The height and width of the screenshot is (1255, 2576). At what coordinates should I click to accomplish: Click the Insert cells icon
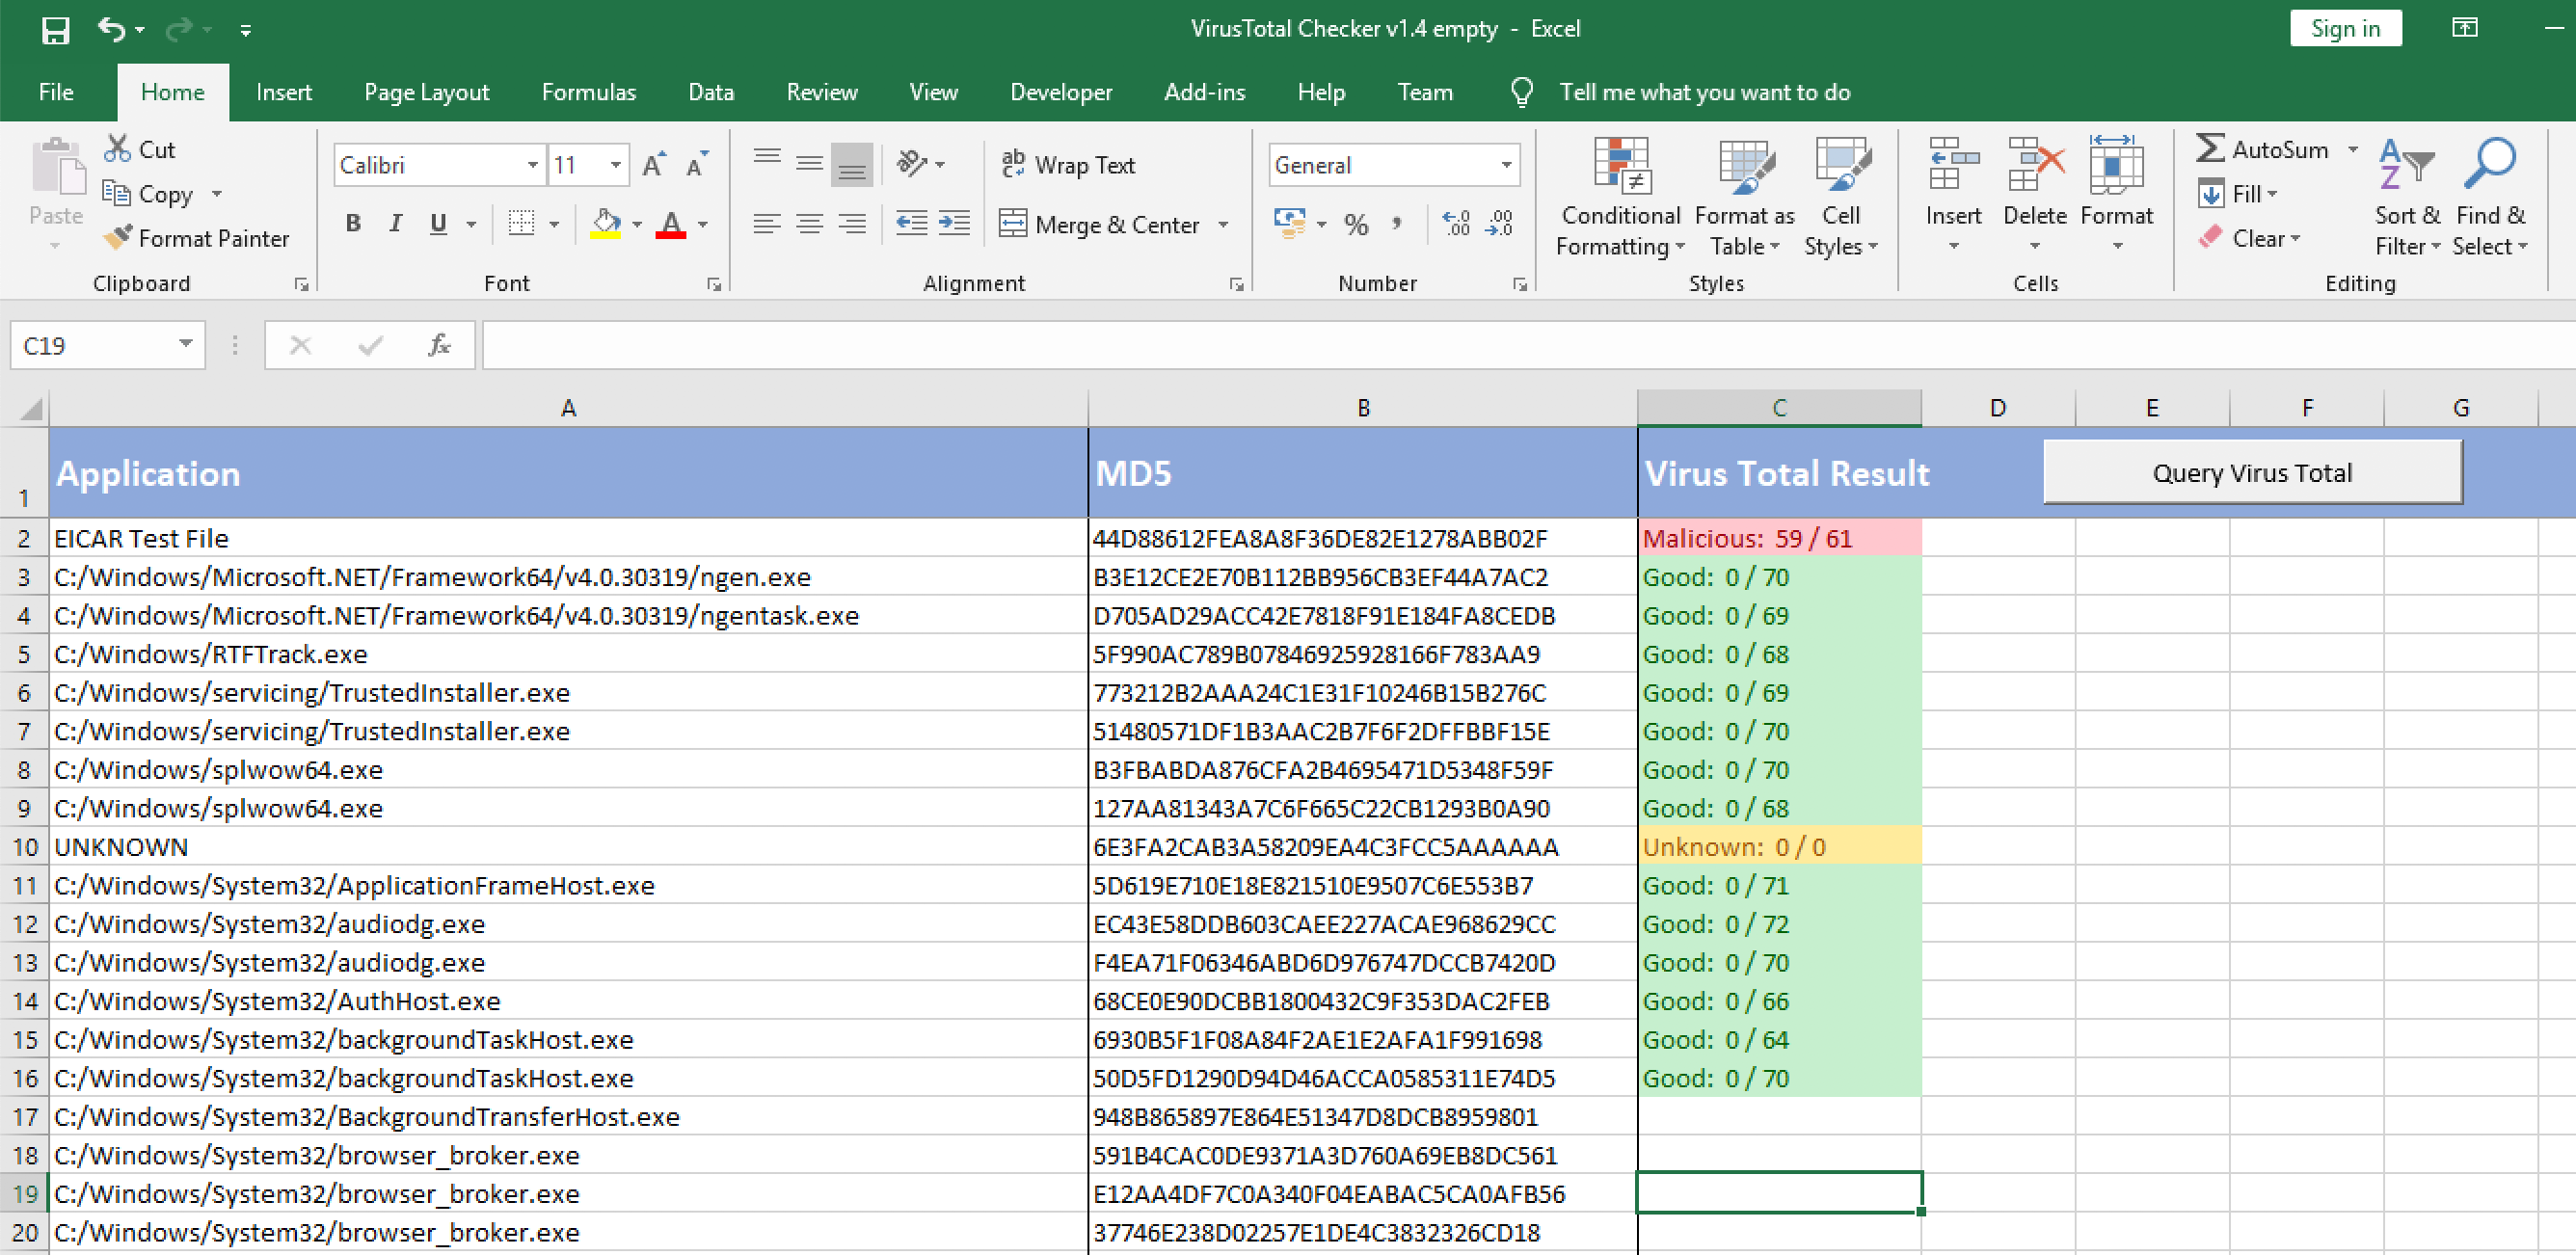1953,165
